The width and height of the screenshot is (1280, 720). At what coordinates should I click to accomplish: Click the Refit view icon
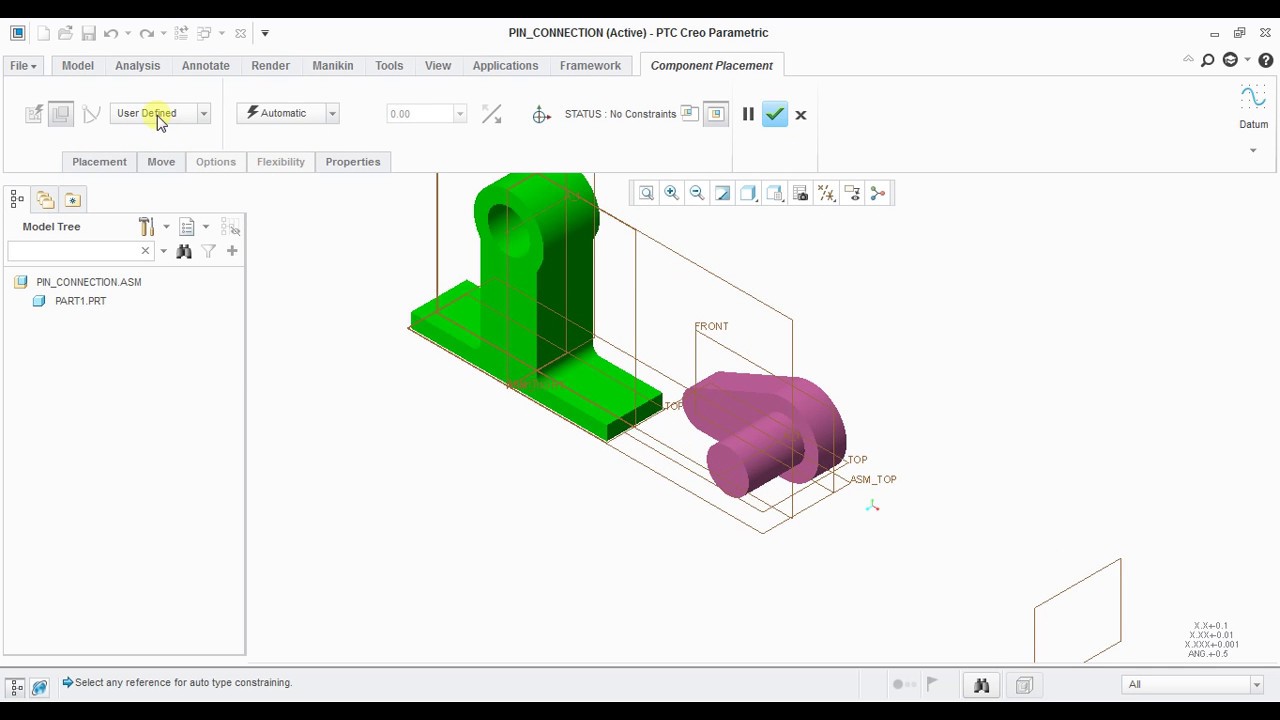[646, 194]
